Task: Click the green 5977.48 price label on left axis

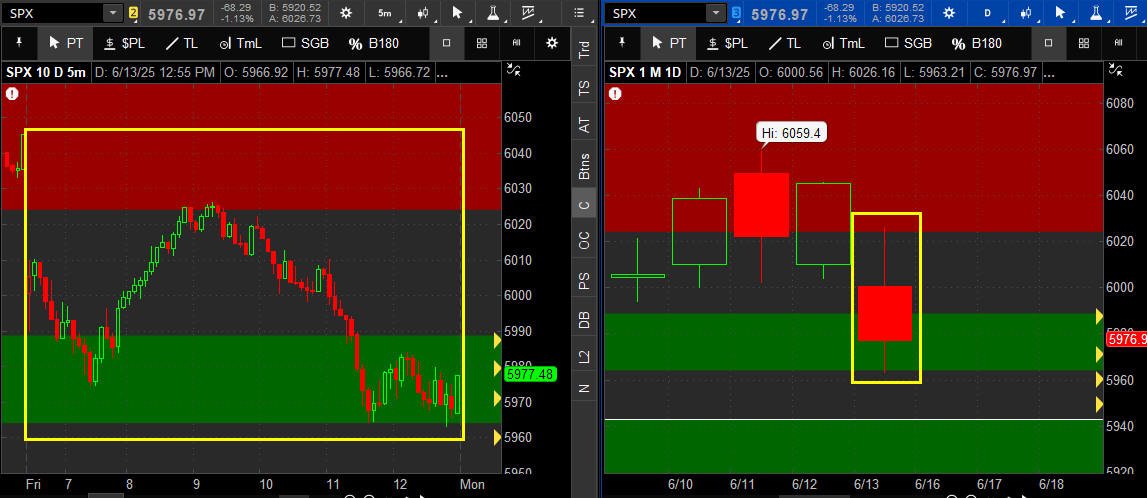Action: (530, 374)
